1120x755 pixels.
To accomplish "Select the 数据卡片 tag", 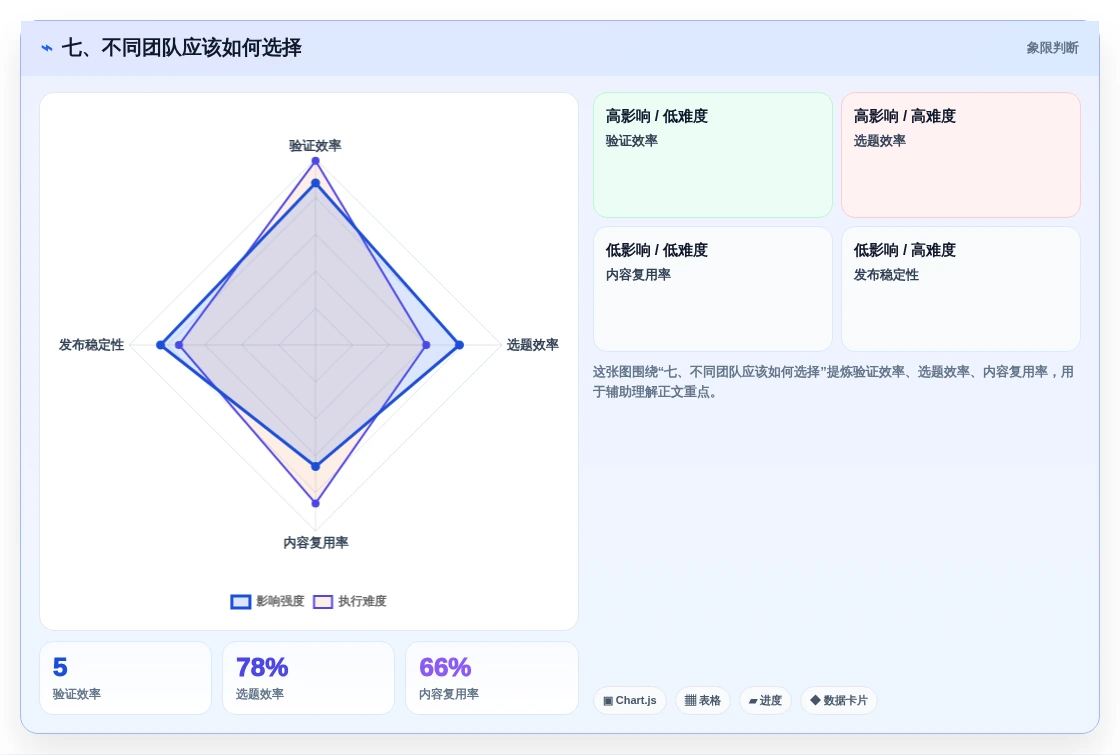I will (839, 701).
